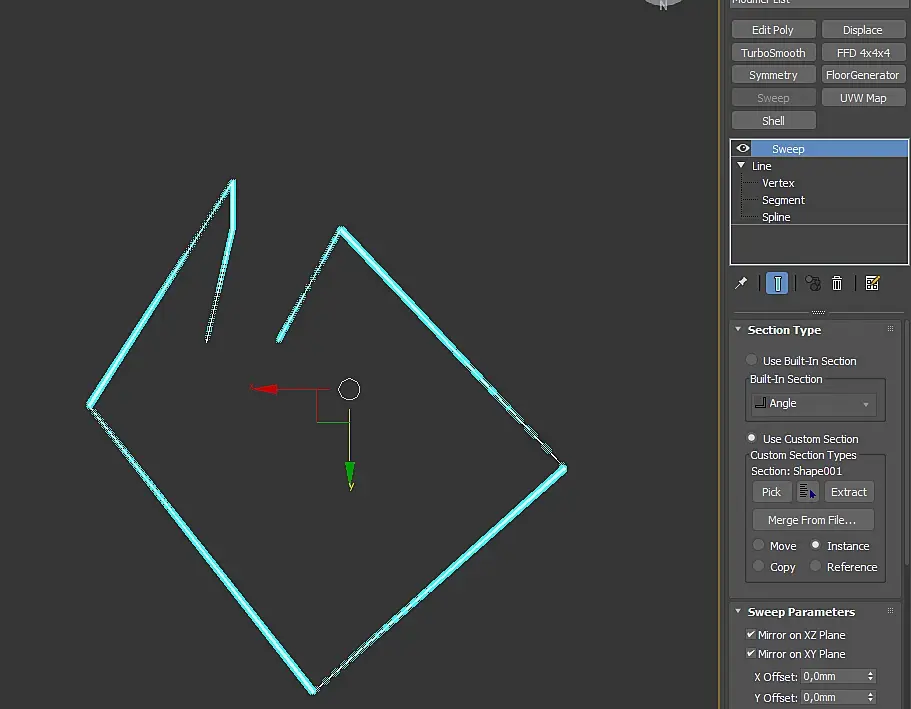
Task: Click Section Type rollout drag handle
Action: click(891, 329)
